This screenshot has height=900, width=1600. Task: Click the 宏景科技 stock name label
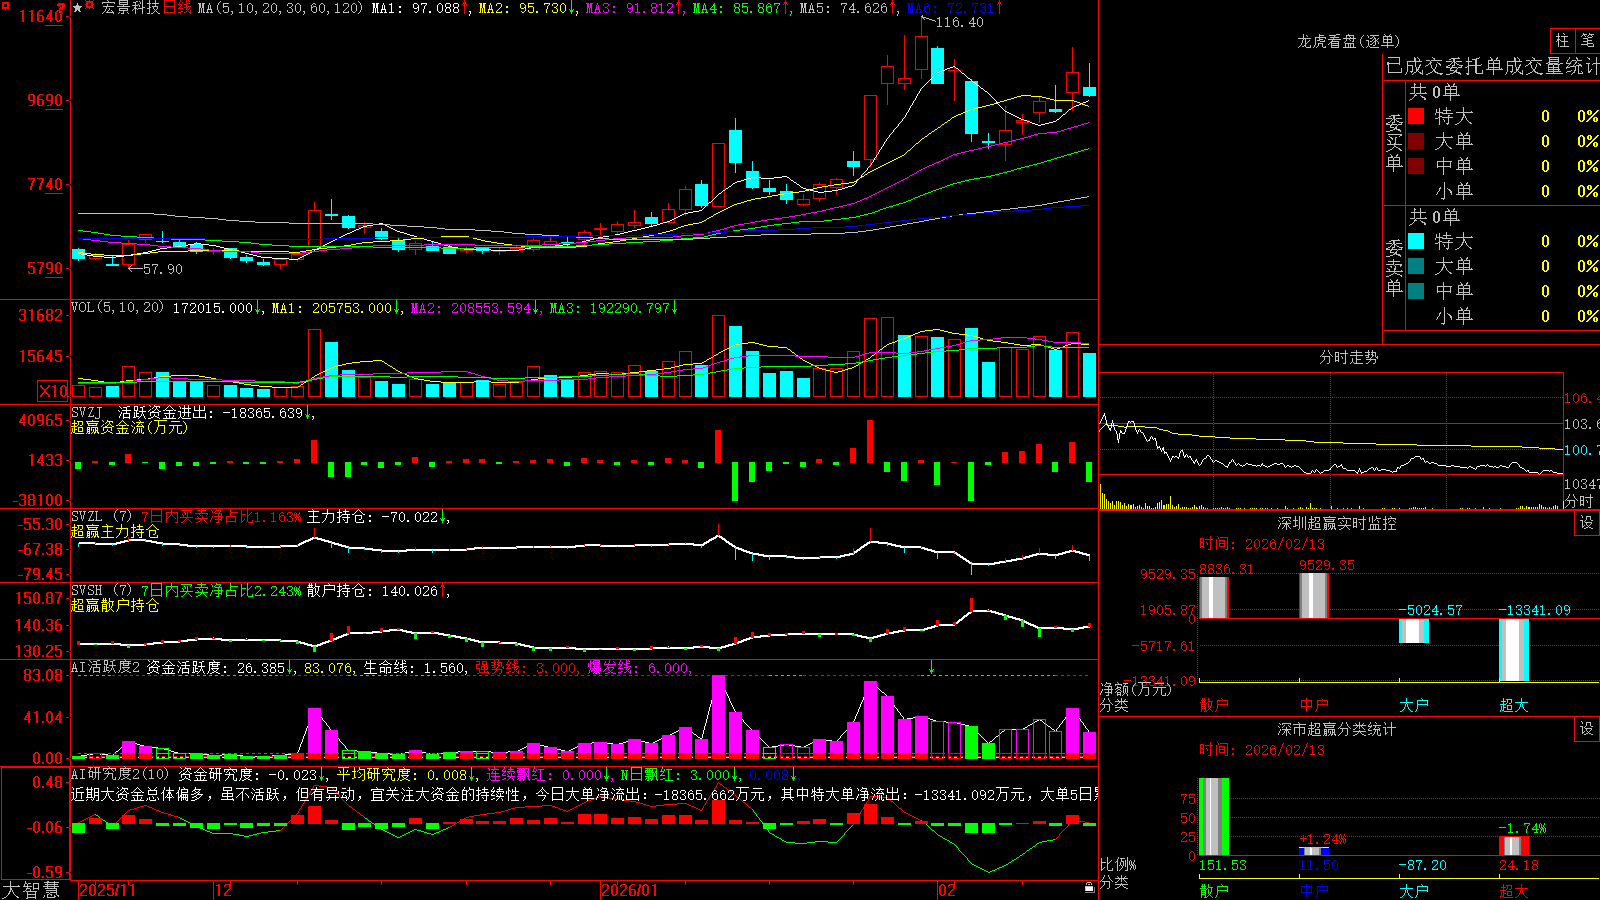click(131, 8)
